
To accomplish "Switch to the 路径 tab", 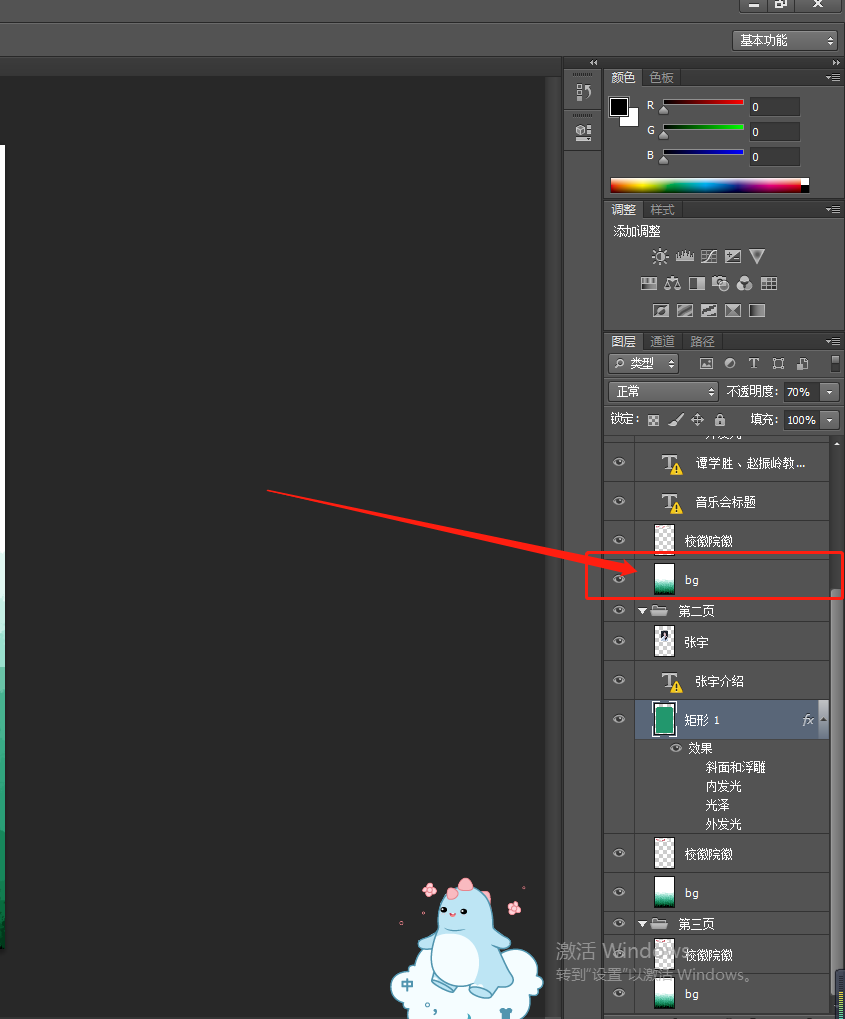I will 702,341.
